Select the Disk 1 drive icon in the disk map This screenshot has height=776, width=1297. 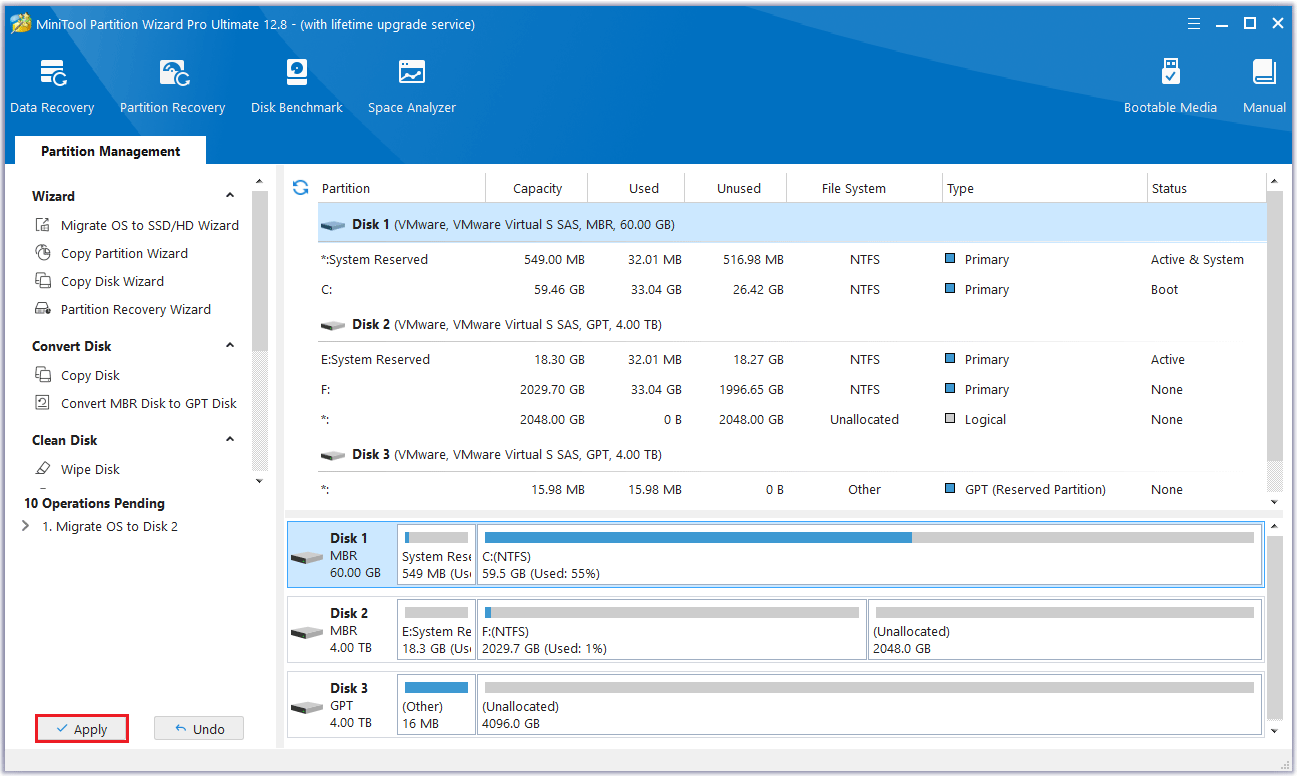click(306, 556)
